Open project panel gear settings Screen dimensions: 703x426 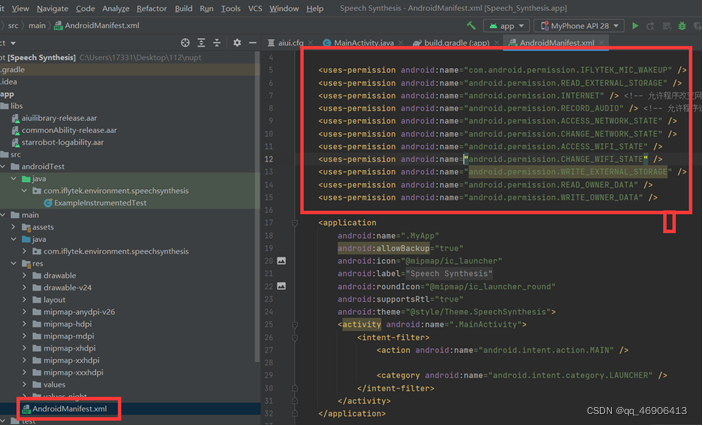pos(237,43)
